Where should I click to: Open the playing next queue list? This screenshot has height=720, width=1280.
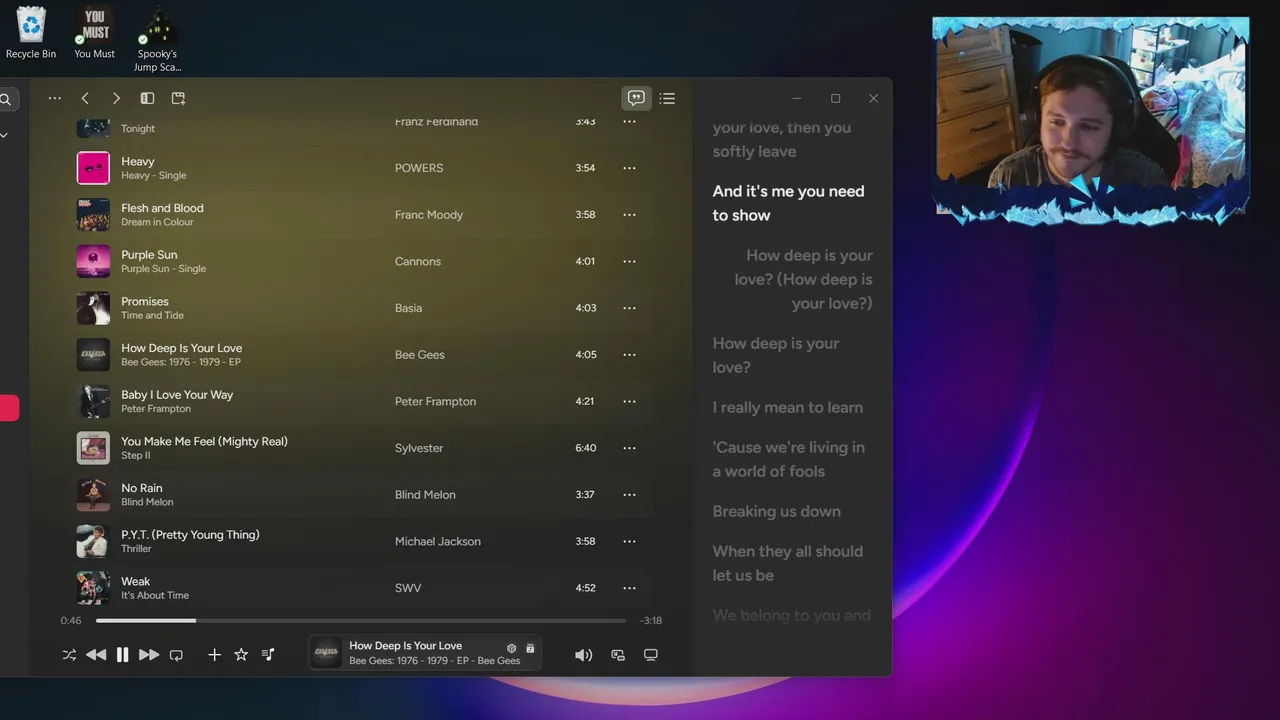pyautogui.click(x=667, y=98)
